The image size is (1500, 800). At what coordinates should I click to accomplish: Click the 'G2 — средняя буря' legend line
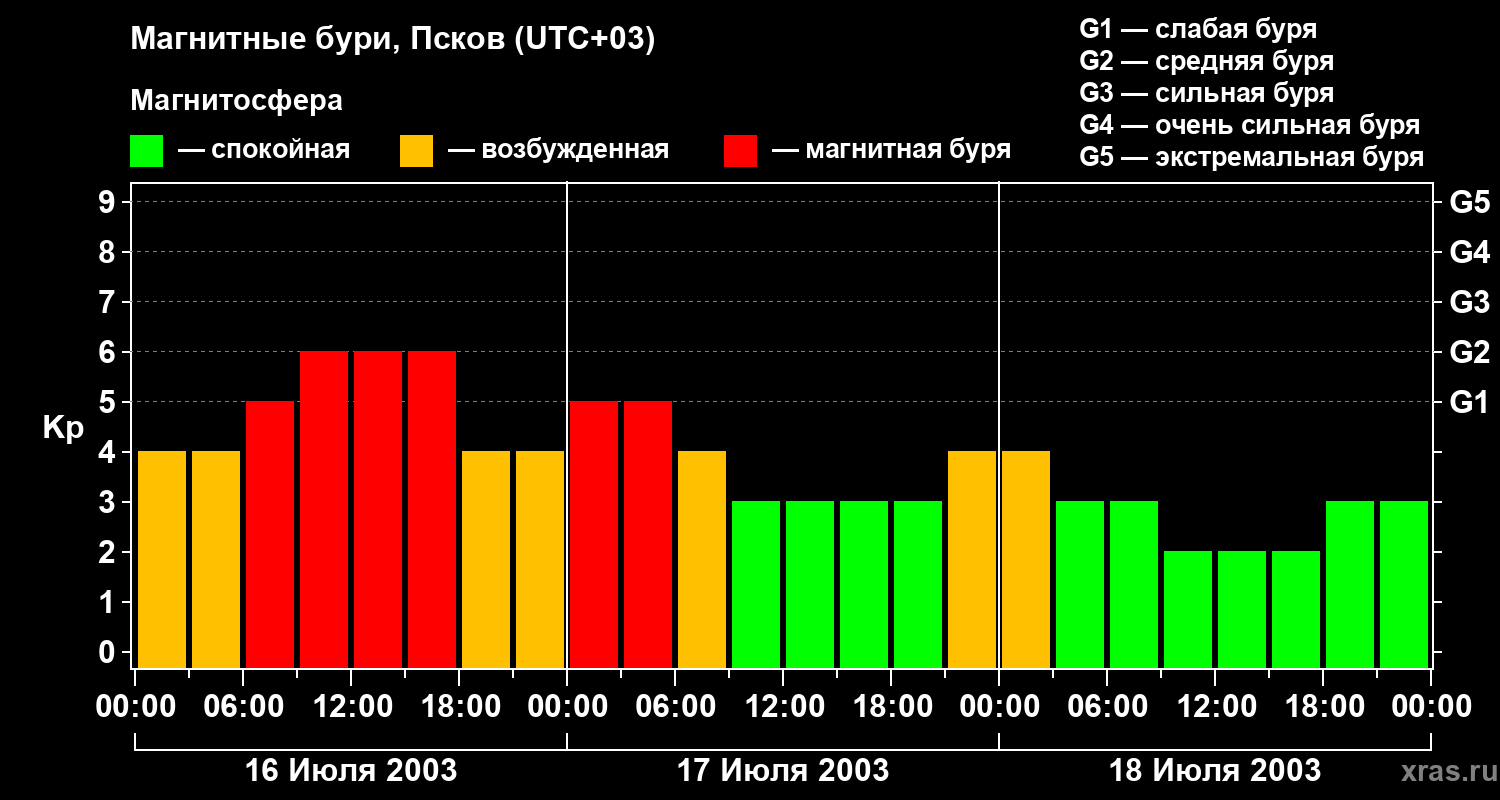(1206, 61)
